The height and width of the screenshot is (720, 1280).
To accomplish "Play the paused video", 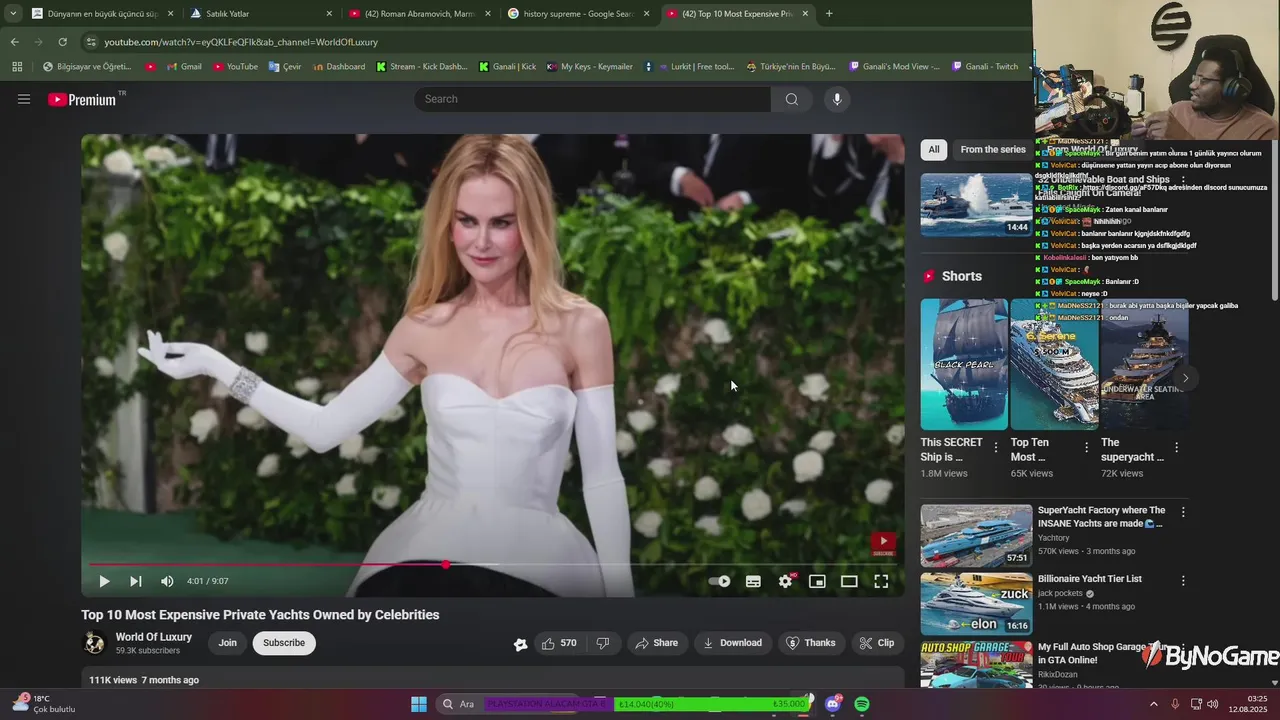I will click(x=104, y=581).
